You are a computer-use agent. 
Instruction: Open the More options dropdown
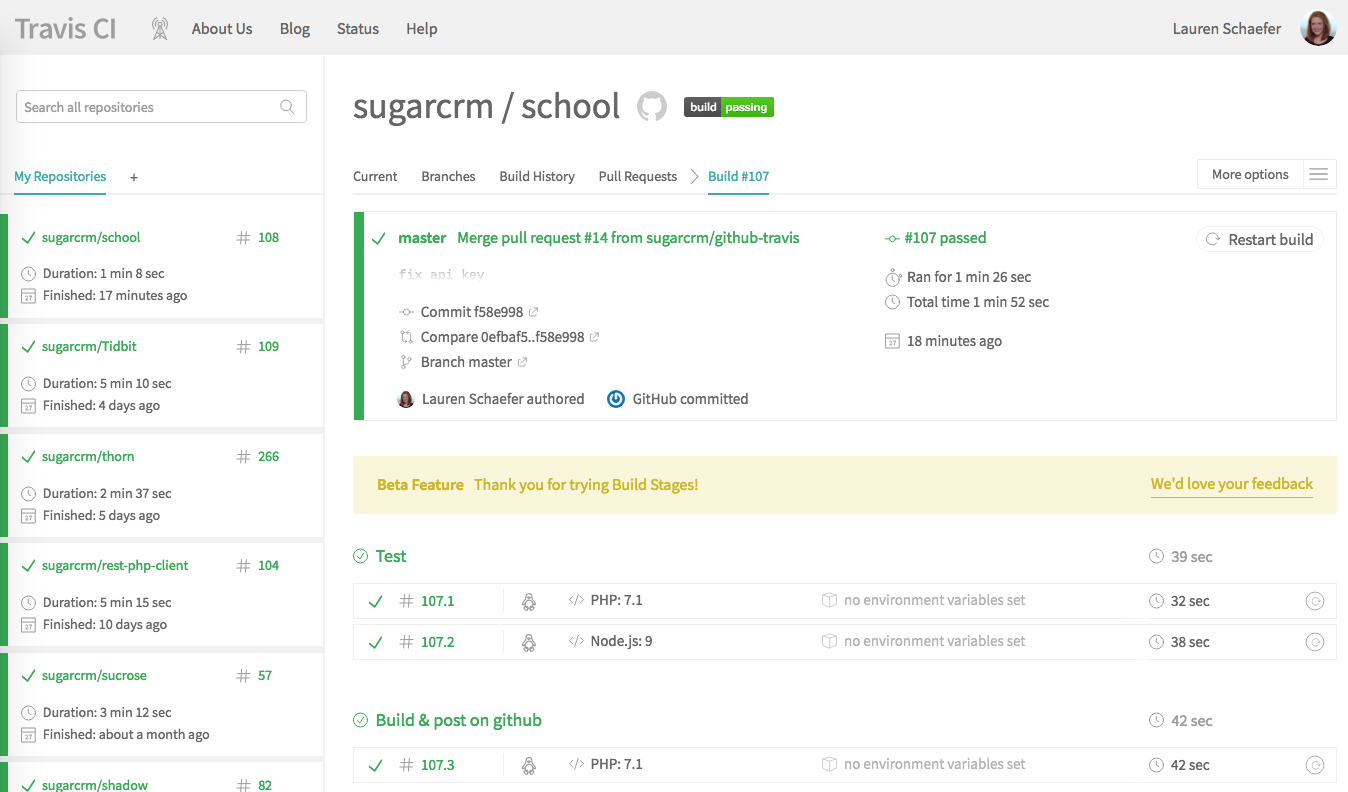point(1249,173)
